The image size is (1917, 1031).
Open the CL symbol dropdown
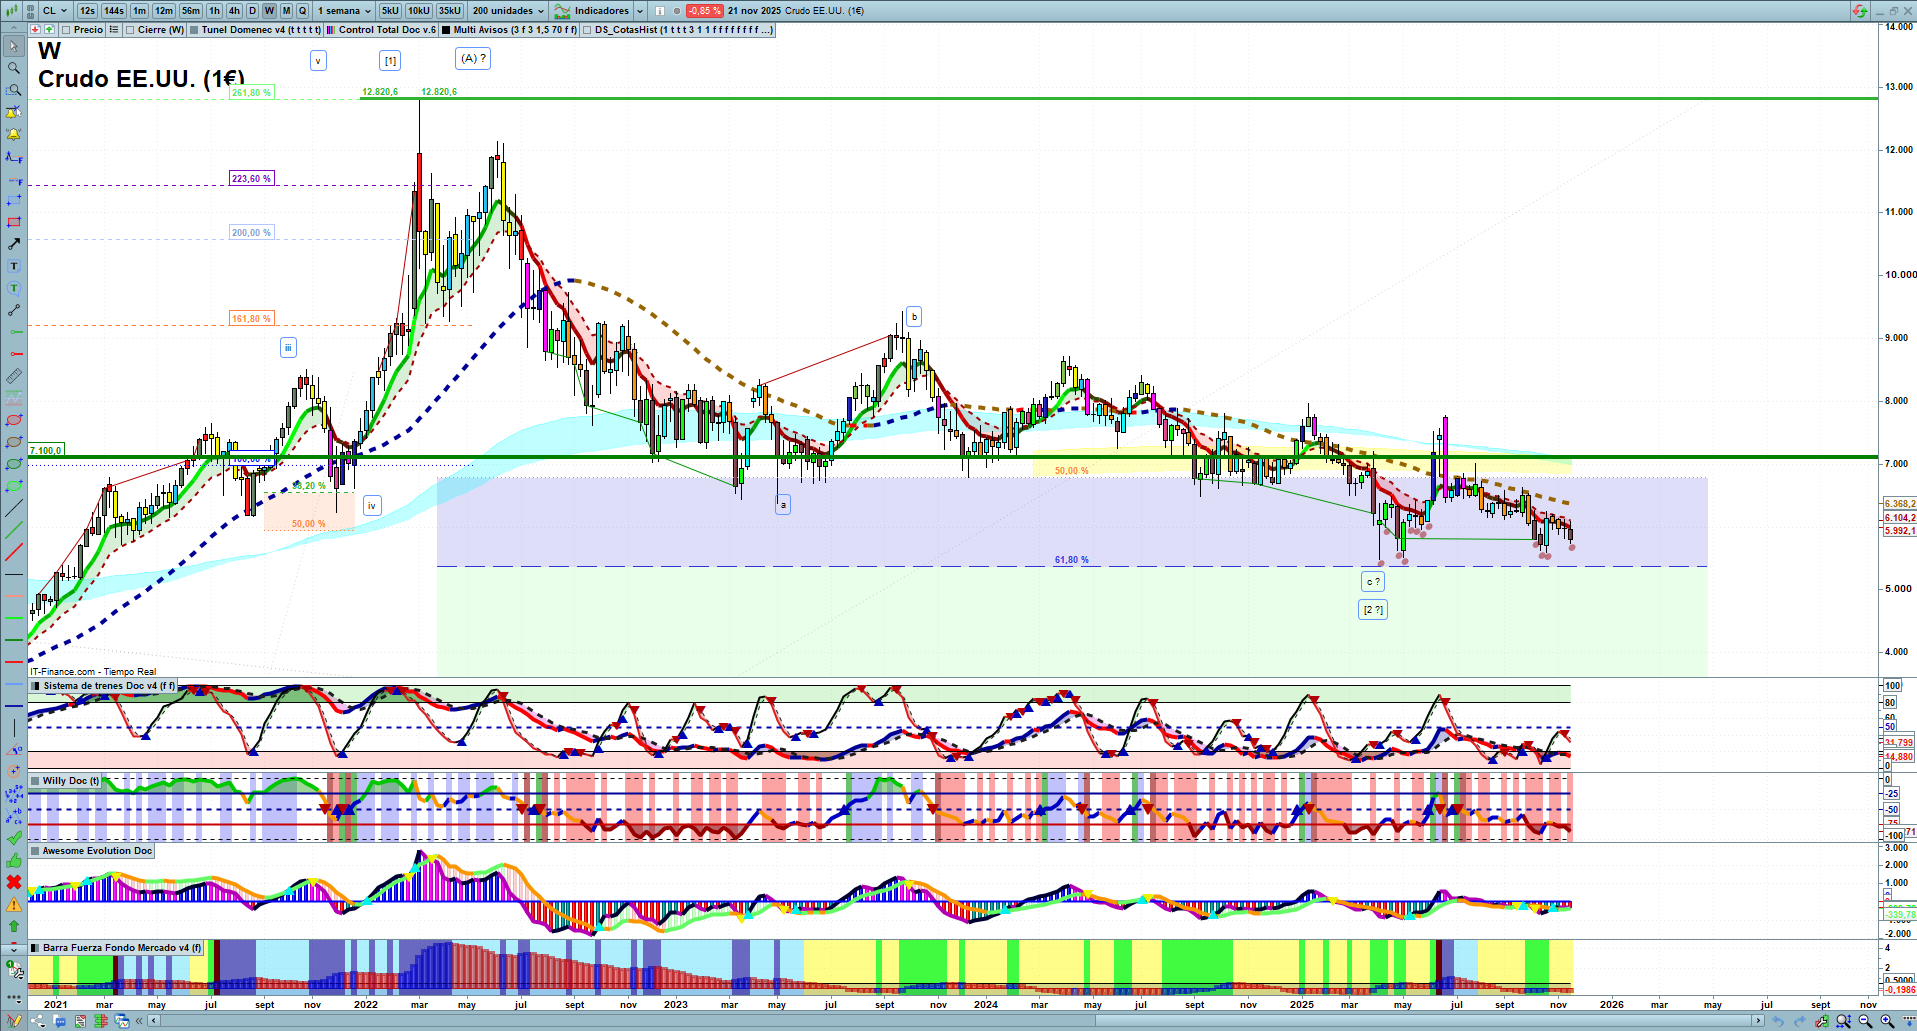point(55,11)
